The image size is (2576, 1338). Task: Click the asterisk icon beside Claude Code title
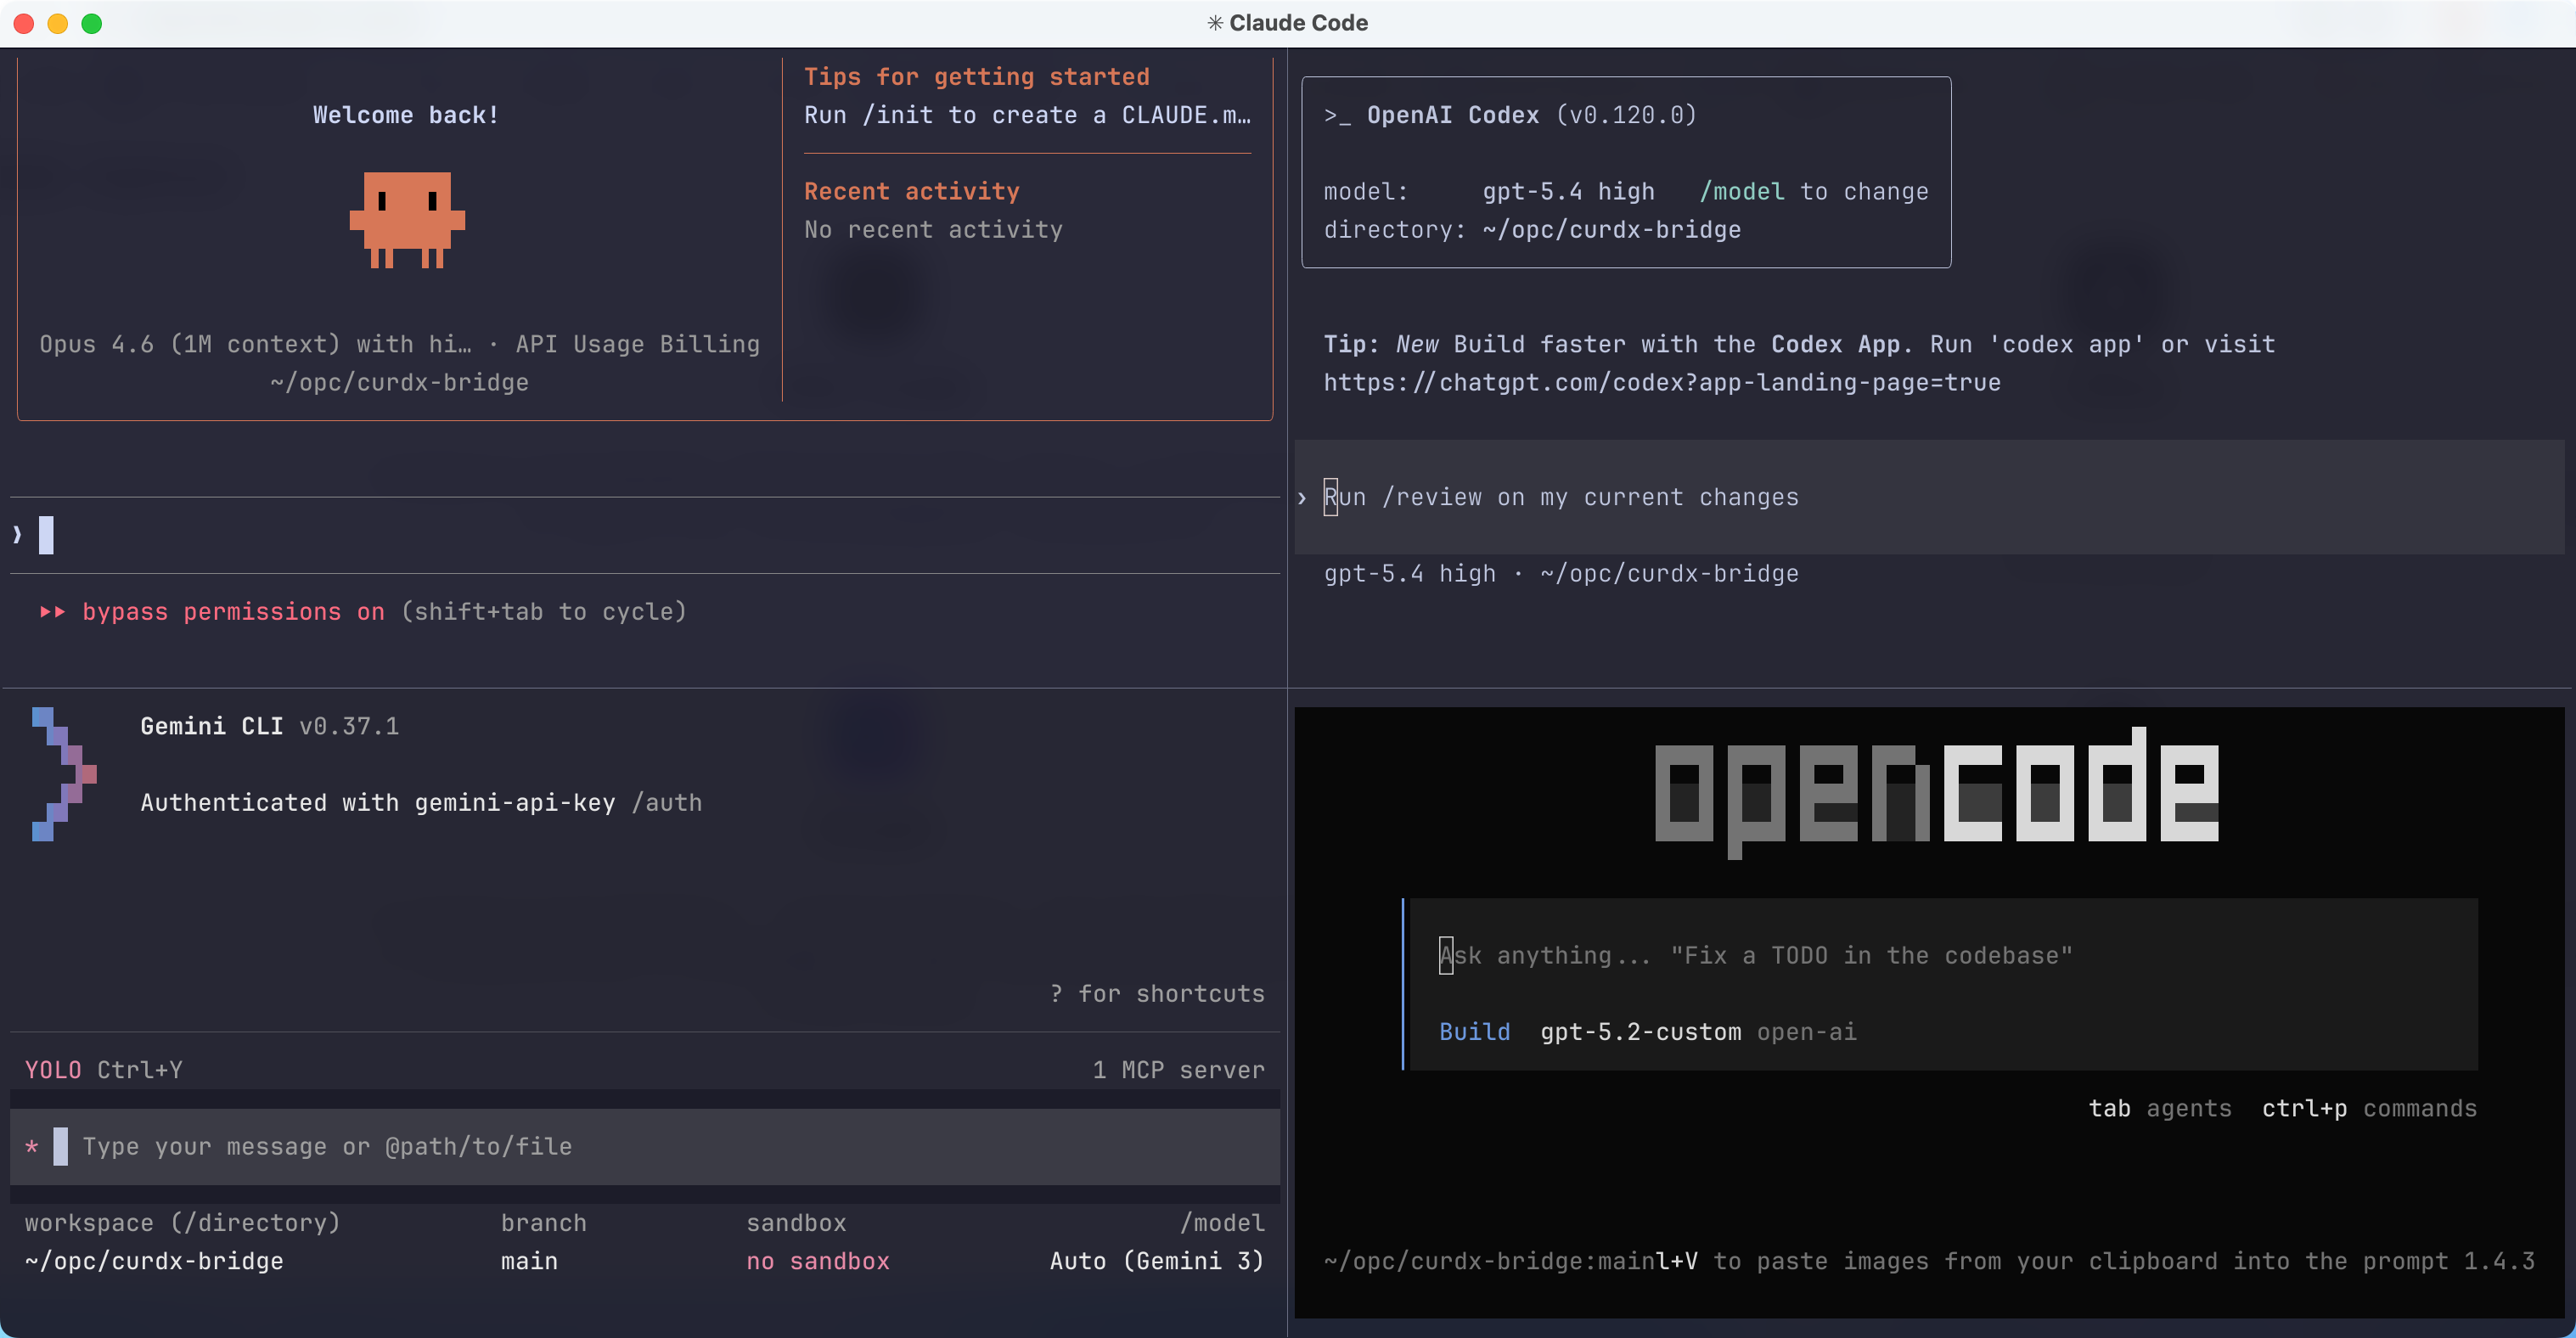(x=1215, y=23)
